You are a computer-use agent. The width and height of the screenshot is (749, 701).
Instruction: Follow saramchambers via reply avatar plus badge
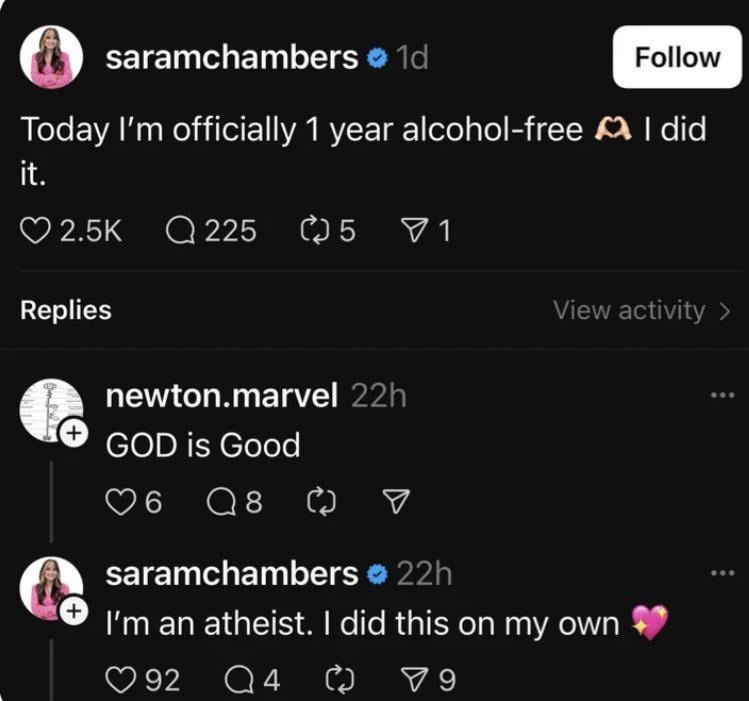(74, 611)
